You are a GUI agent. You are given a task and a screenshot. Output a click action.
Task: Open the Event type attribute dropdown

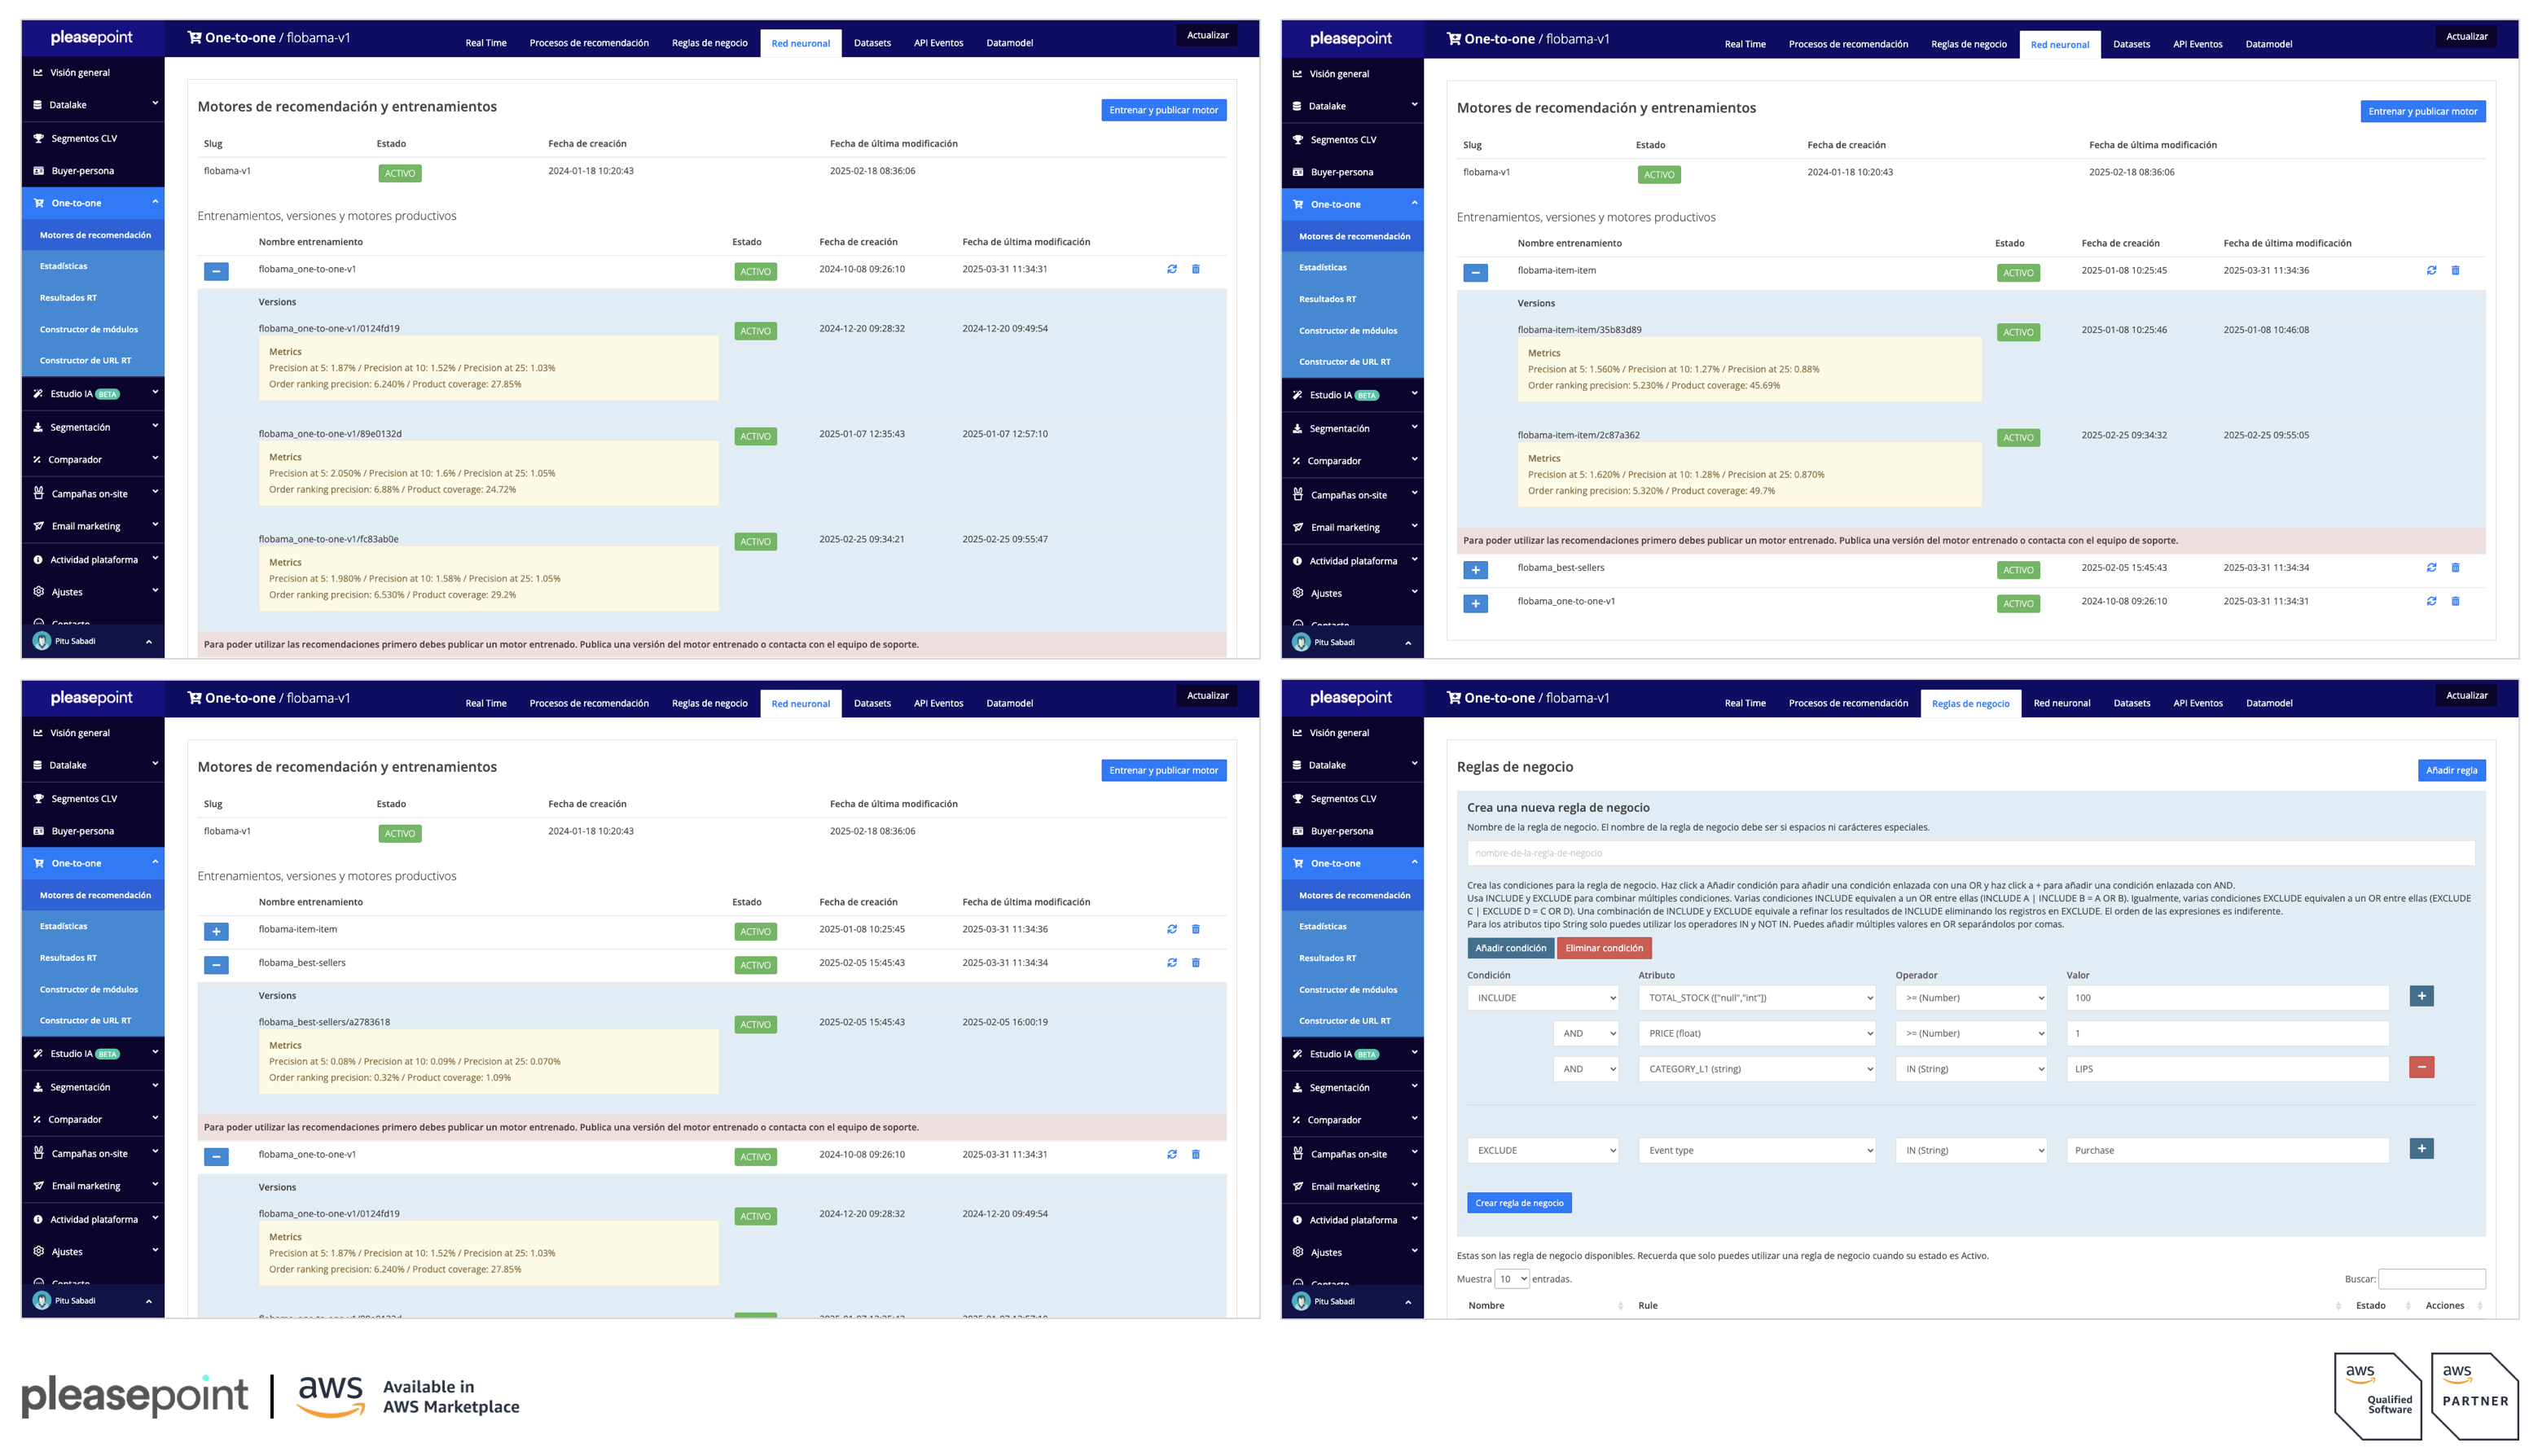[1756, 1150]
